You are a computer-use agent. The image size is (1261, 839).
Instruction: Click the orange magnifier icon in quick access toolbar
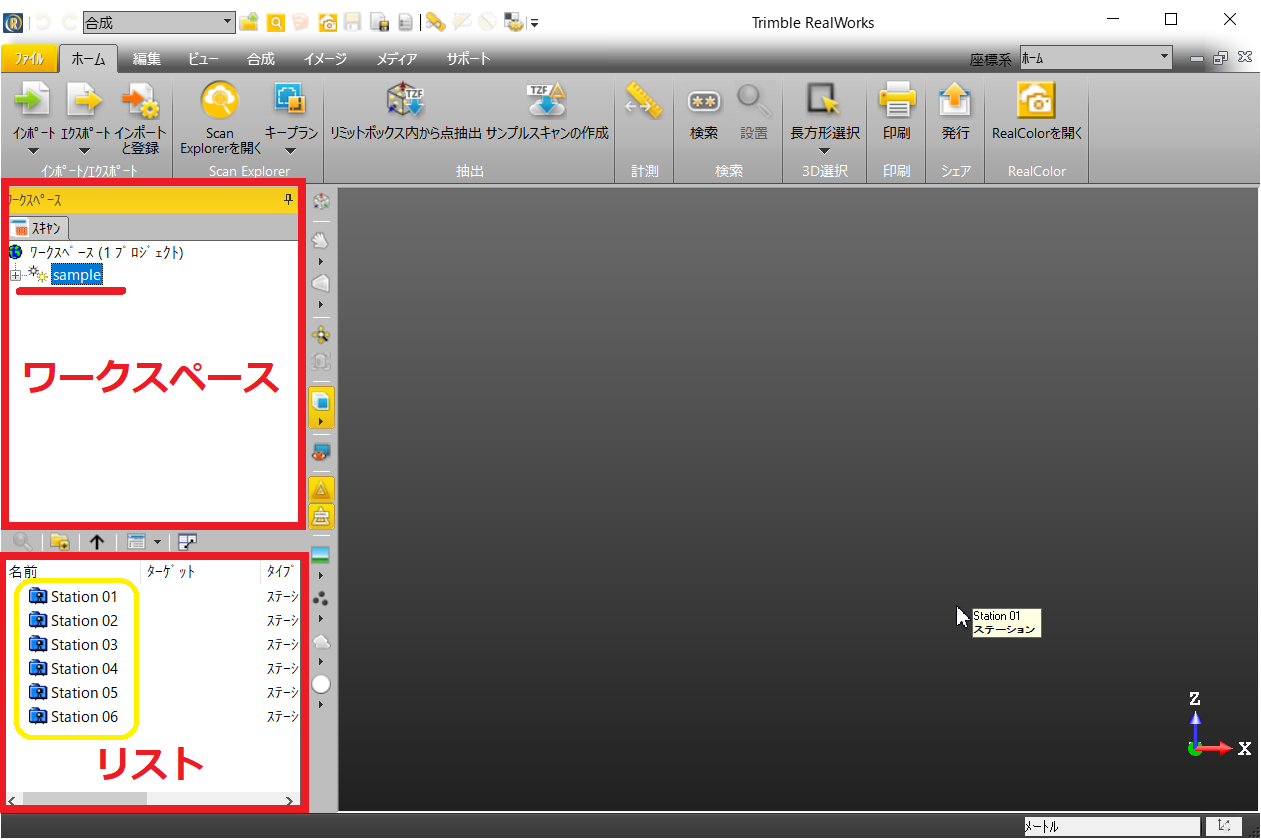(x=275, y=22)
